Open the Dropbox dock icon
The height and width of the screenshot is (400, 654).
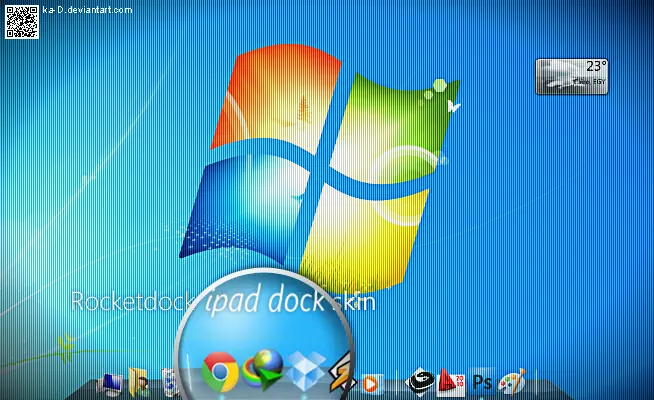coord(307,370)
